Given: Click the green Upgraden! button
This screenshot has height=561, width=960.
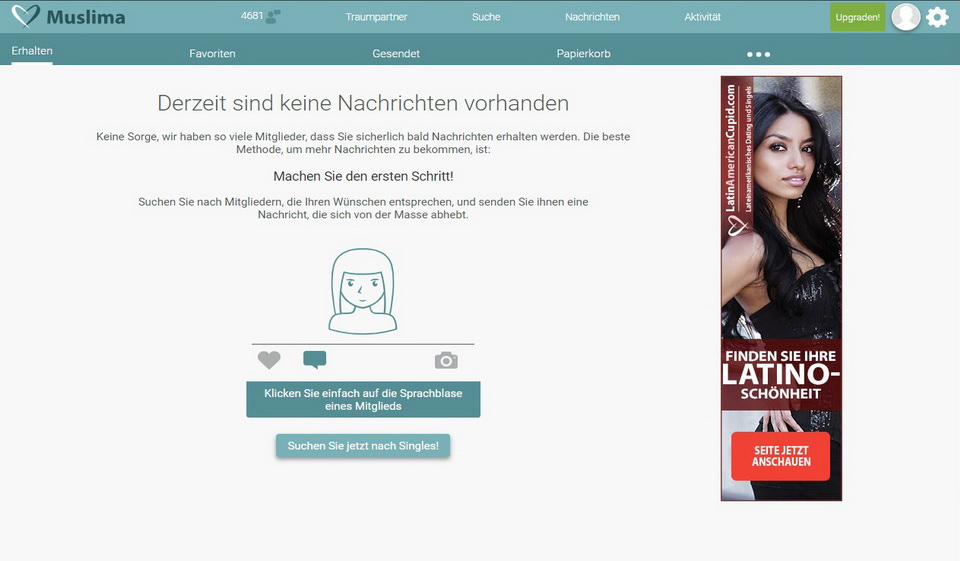Looking at the screenshot, I should [857, 17].
